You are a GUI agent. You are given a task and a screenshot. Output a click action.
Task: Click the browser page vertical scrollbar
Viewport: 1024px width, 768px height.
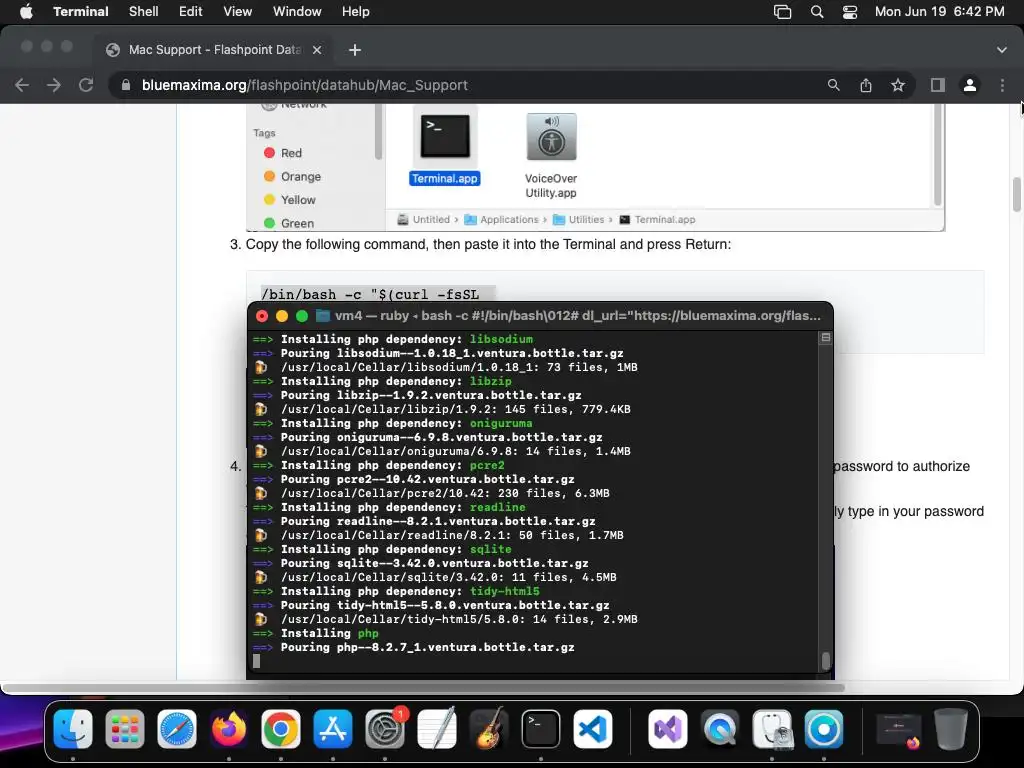(x=1017, y=195)
